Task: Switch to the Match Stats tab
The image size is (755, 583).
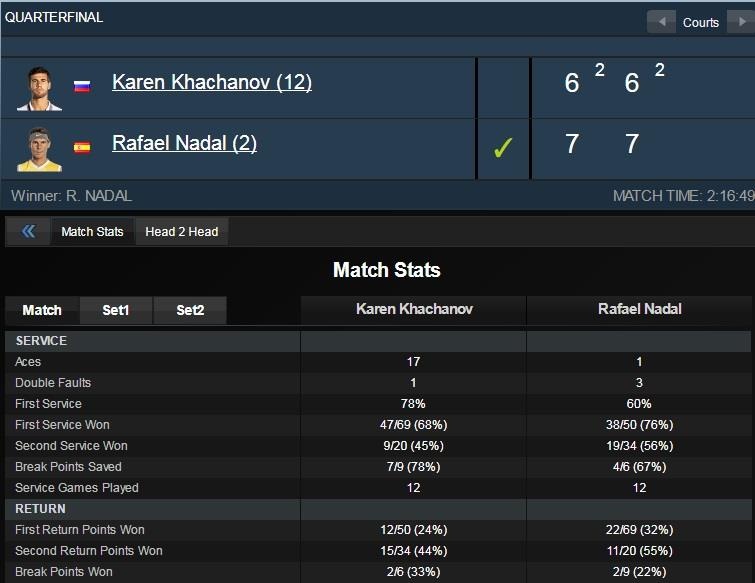Action: 92,232
